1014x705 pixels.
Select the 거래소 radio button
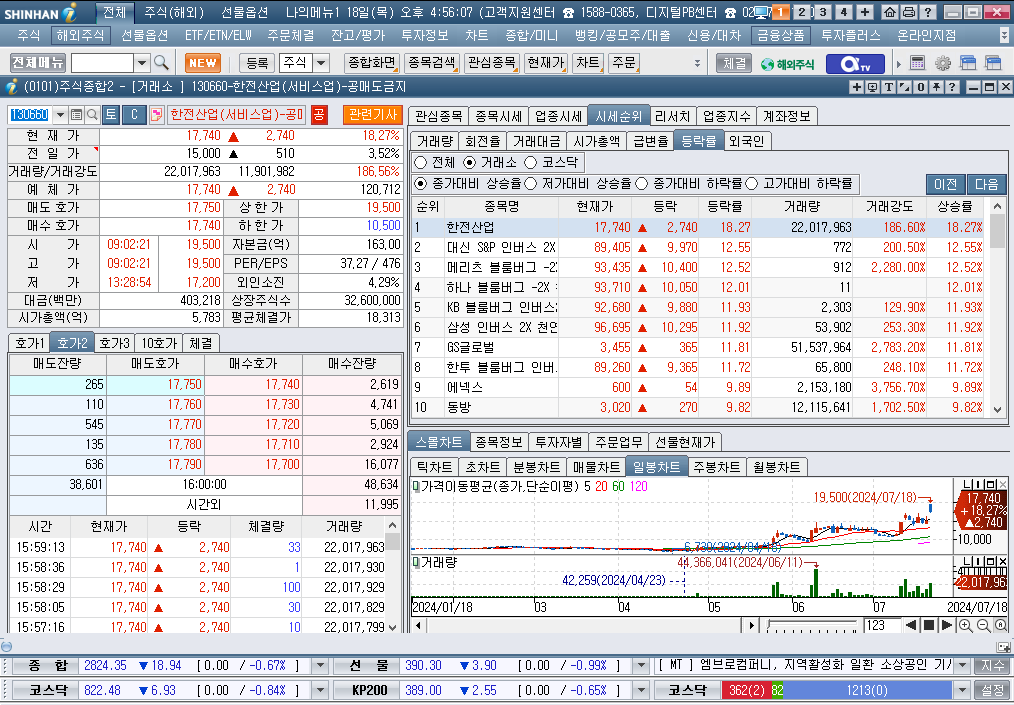click(469, 162)
